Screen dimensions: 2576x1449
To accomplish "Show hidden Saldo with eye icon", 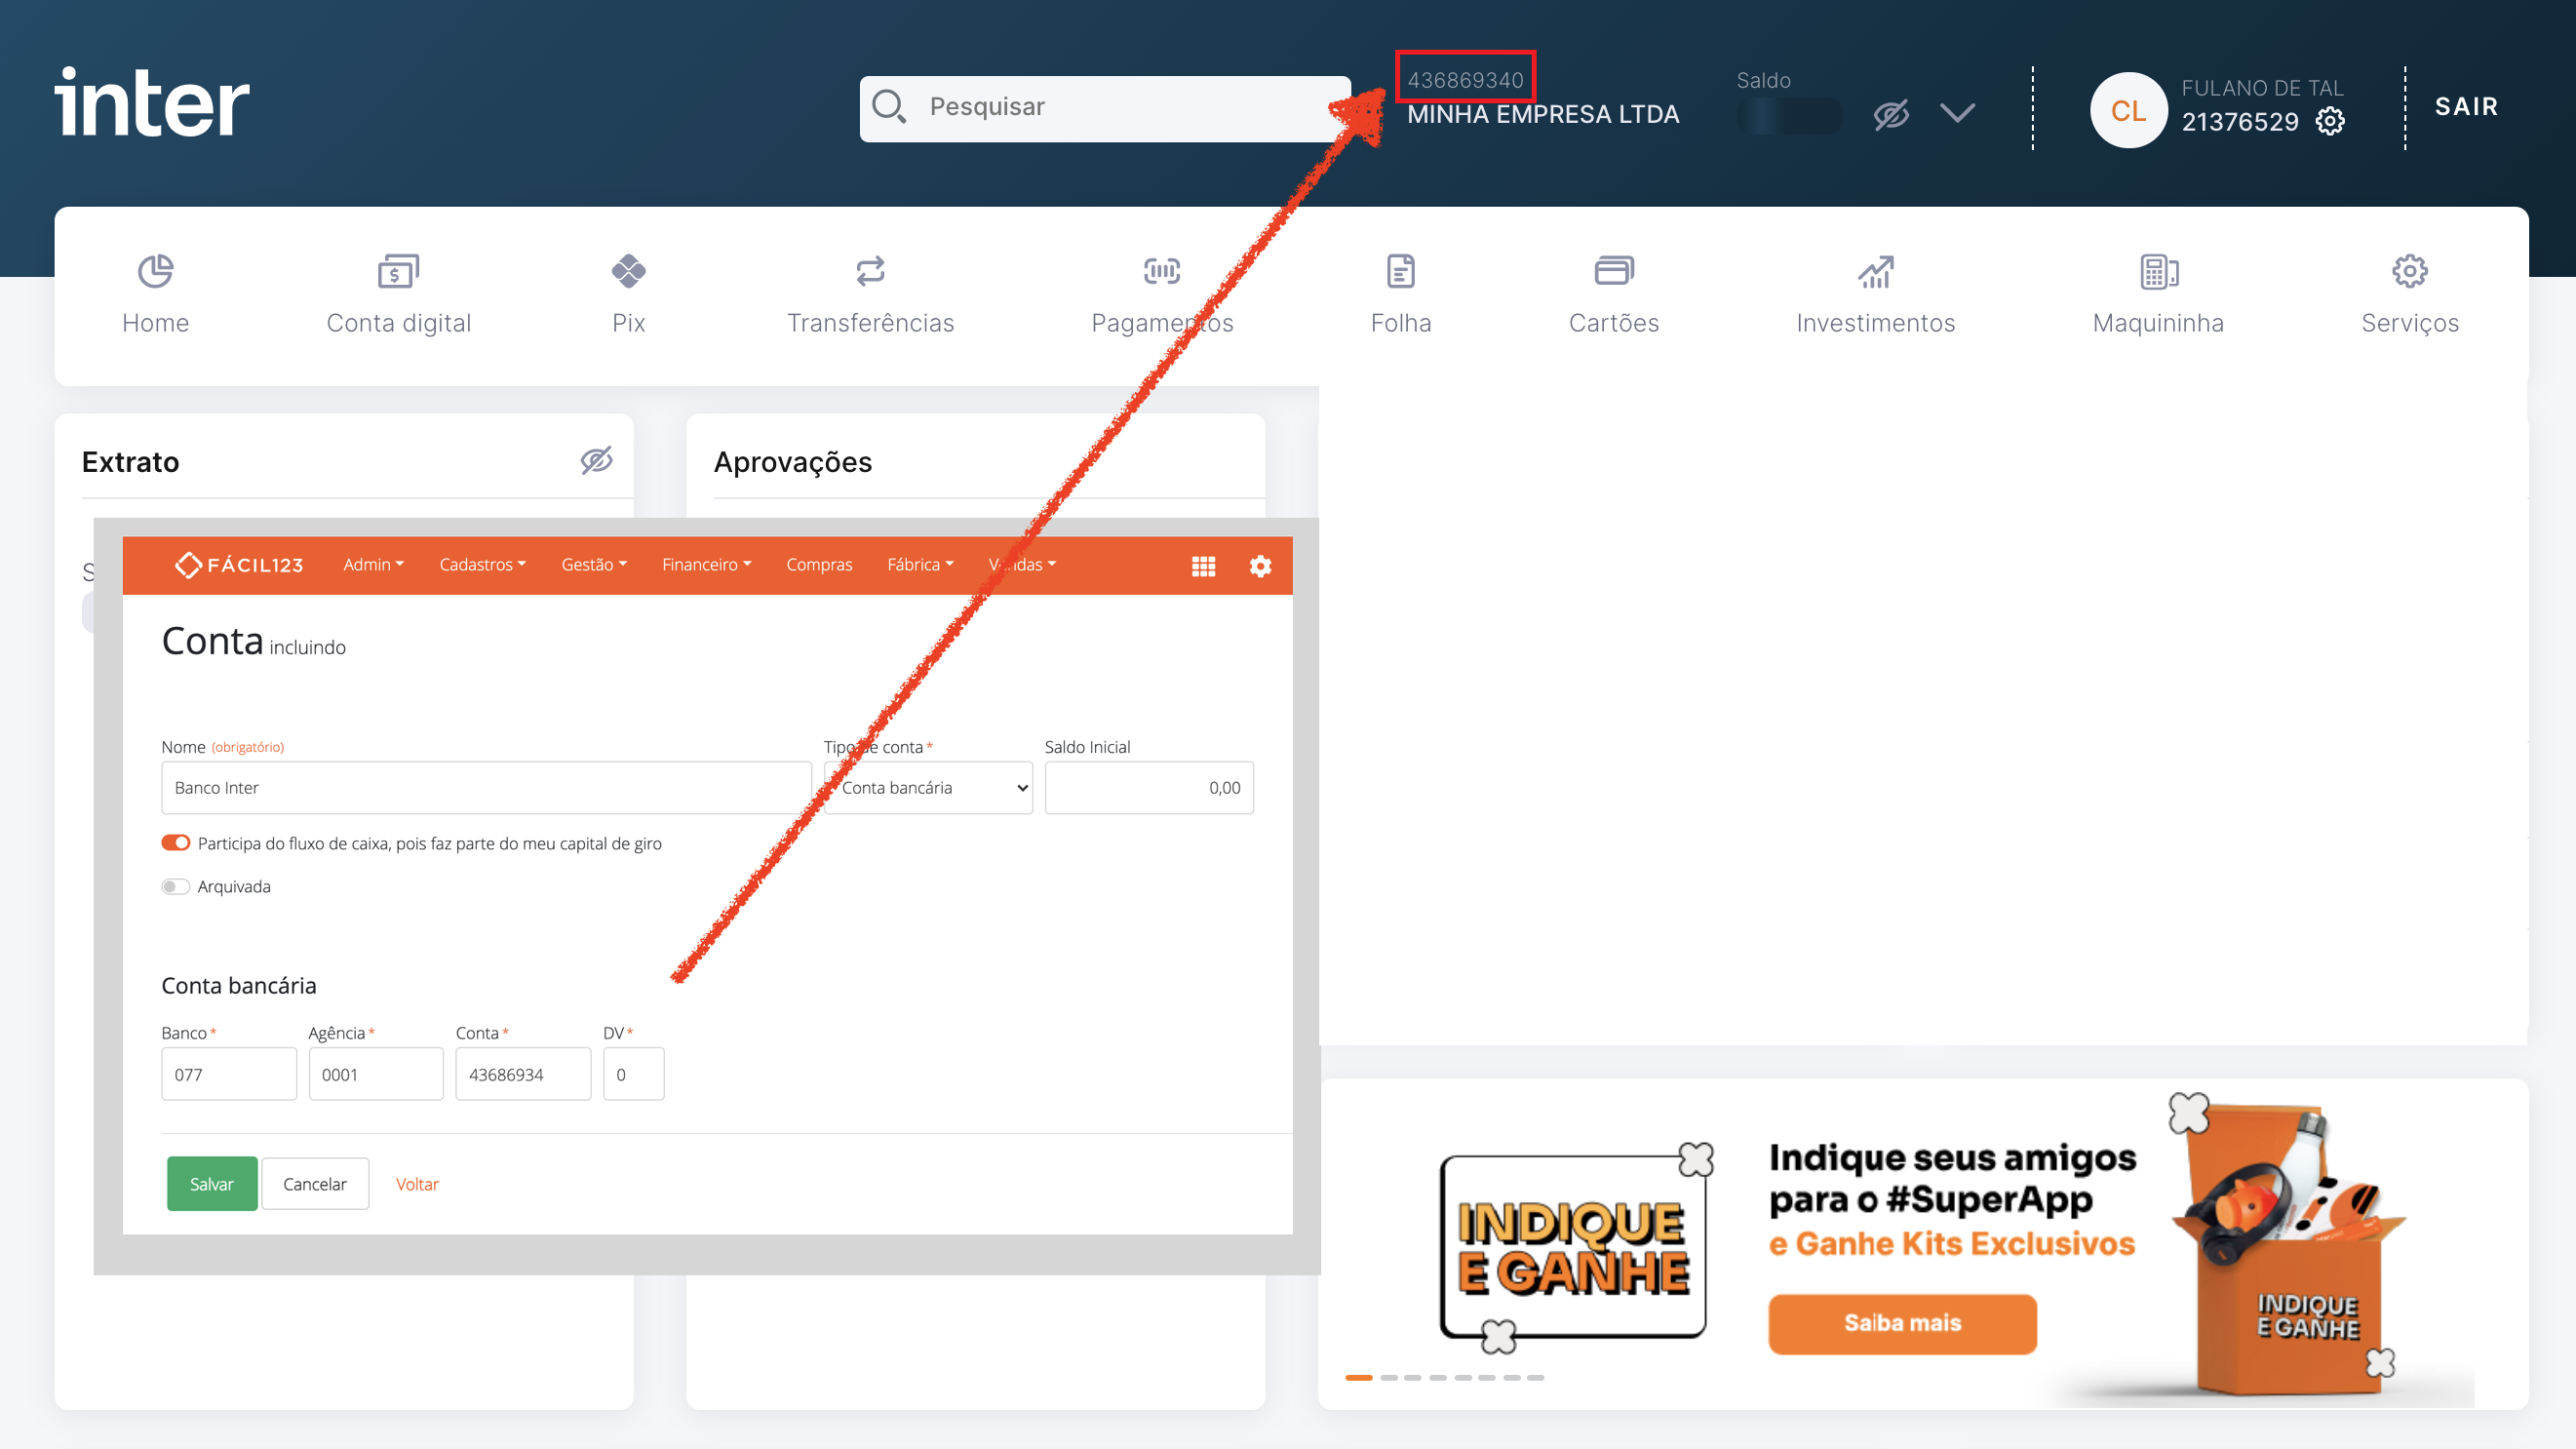I will coord(1890,114).
